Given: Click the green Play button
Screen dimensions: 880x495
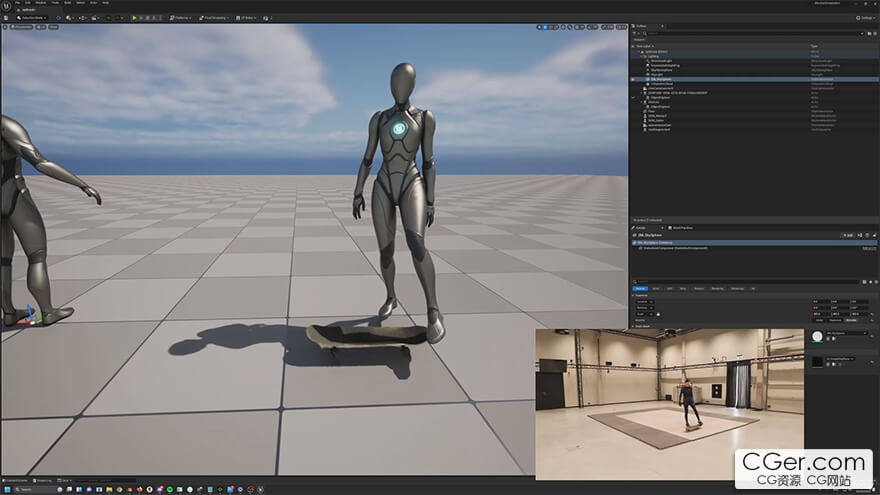Looking at the screenshot, I should 134,18.
